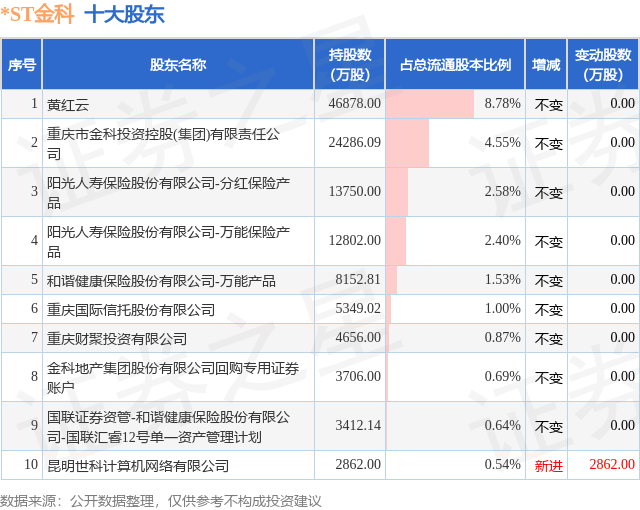Click 不变 status in 黄红云 row
Viewport: 640px width, 510px height.
[549, 105]
